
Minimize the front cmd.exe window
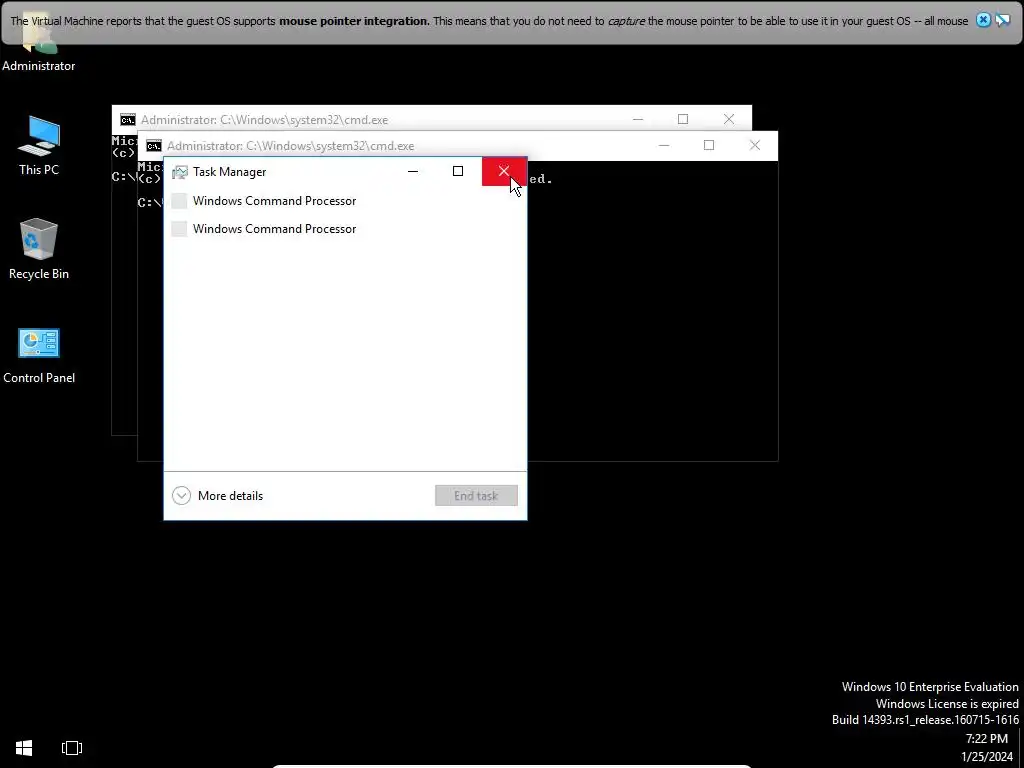pos(664,146)
